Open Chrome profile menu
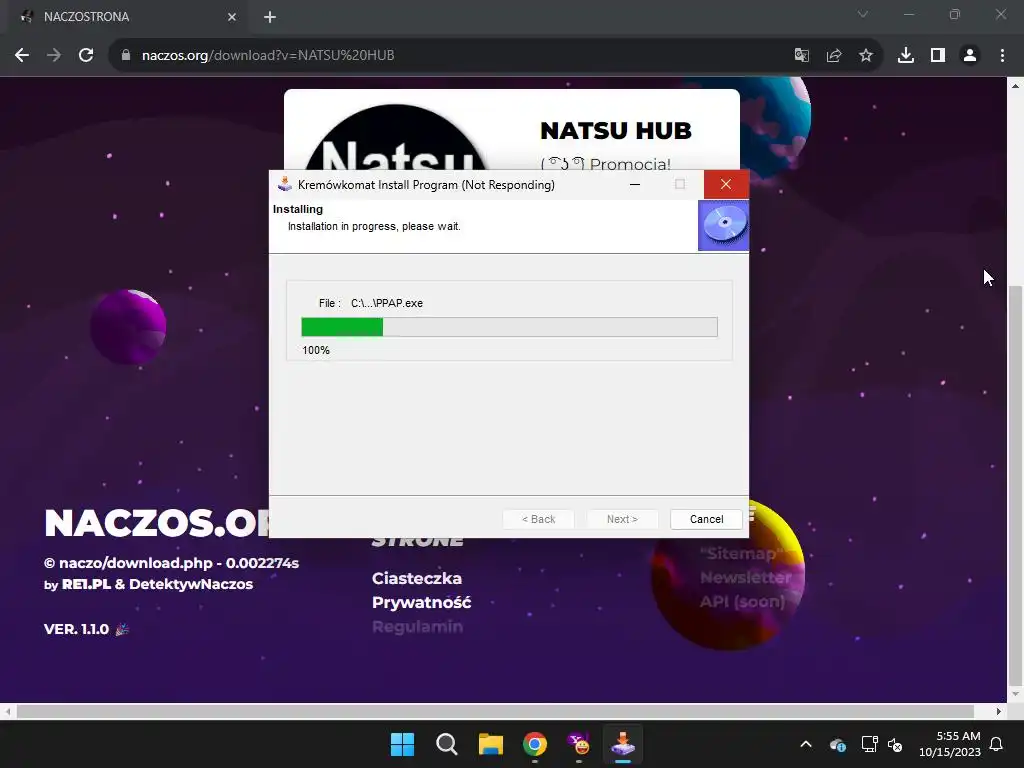The width and height of the screenshot is (1024, 768). tap(970, 56)
